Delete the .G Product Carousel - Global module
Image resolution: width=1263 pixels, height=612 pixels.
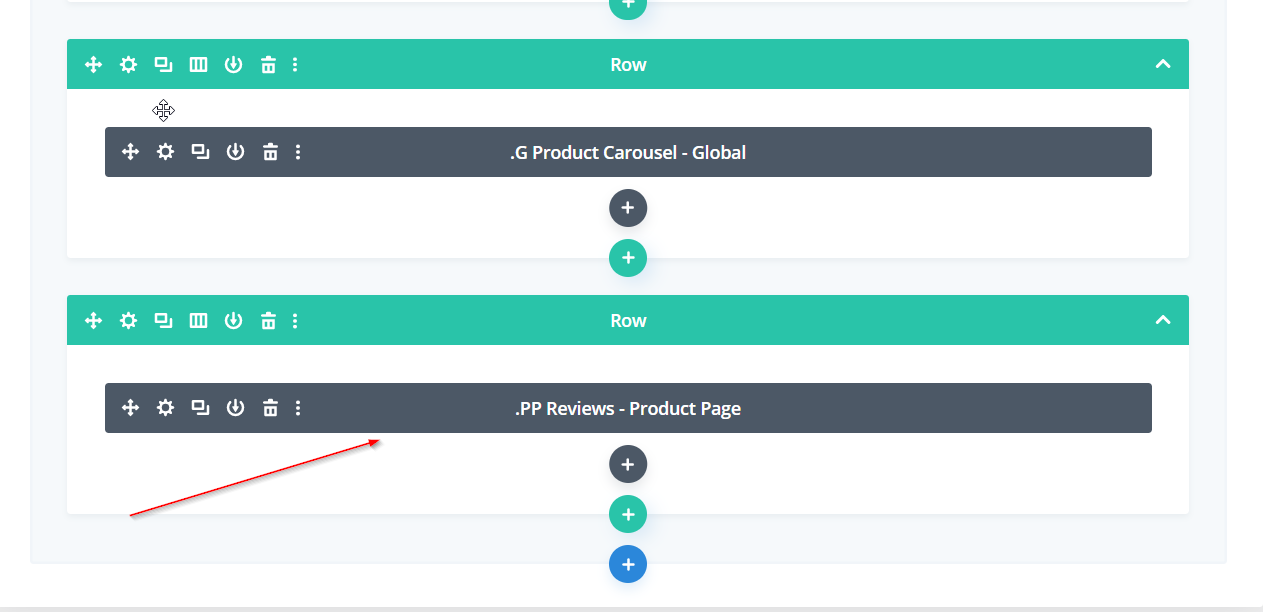(x=270, y=152)
